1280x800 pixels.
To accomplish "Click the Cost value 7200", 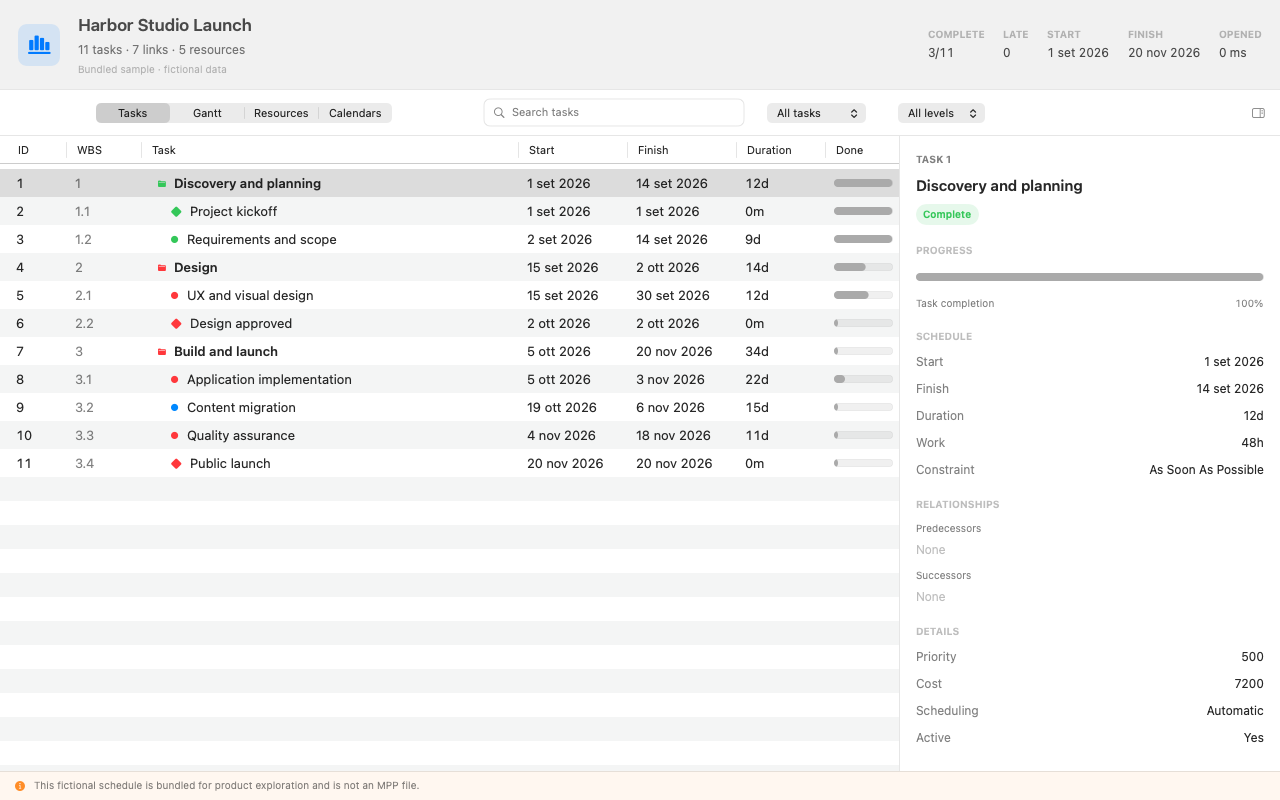I will 1249,684.
